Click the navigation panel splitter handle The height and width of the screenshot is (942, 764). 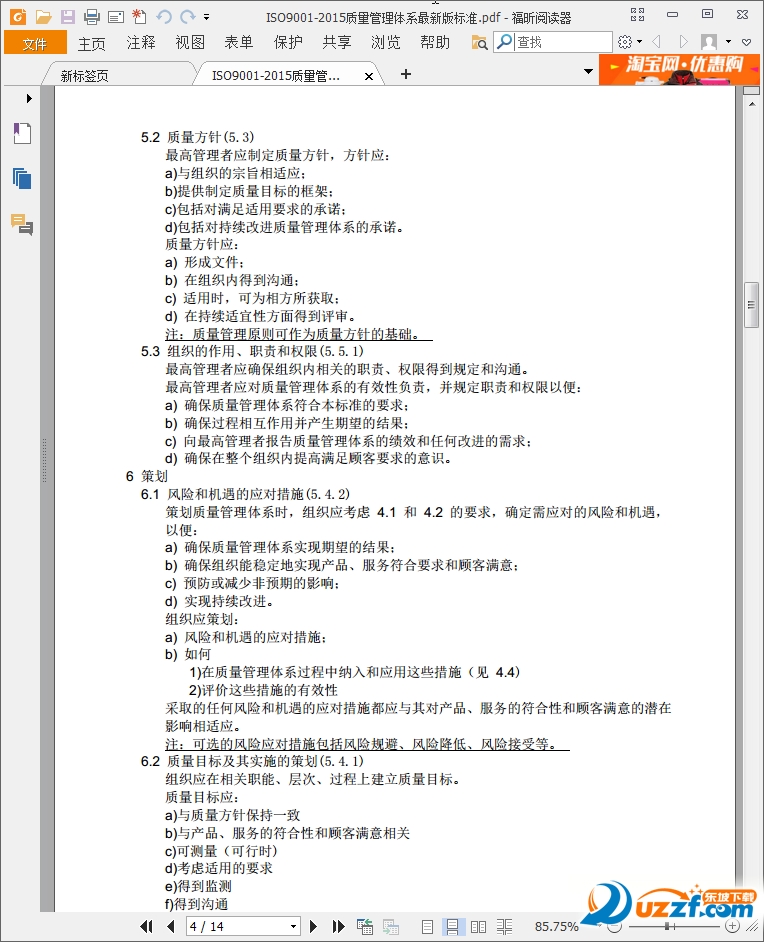44,461
